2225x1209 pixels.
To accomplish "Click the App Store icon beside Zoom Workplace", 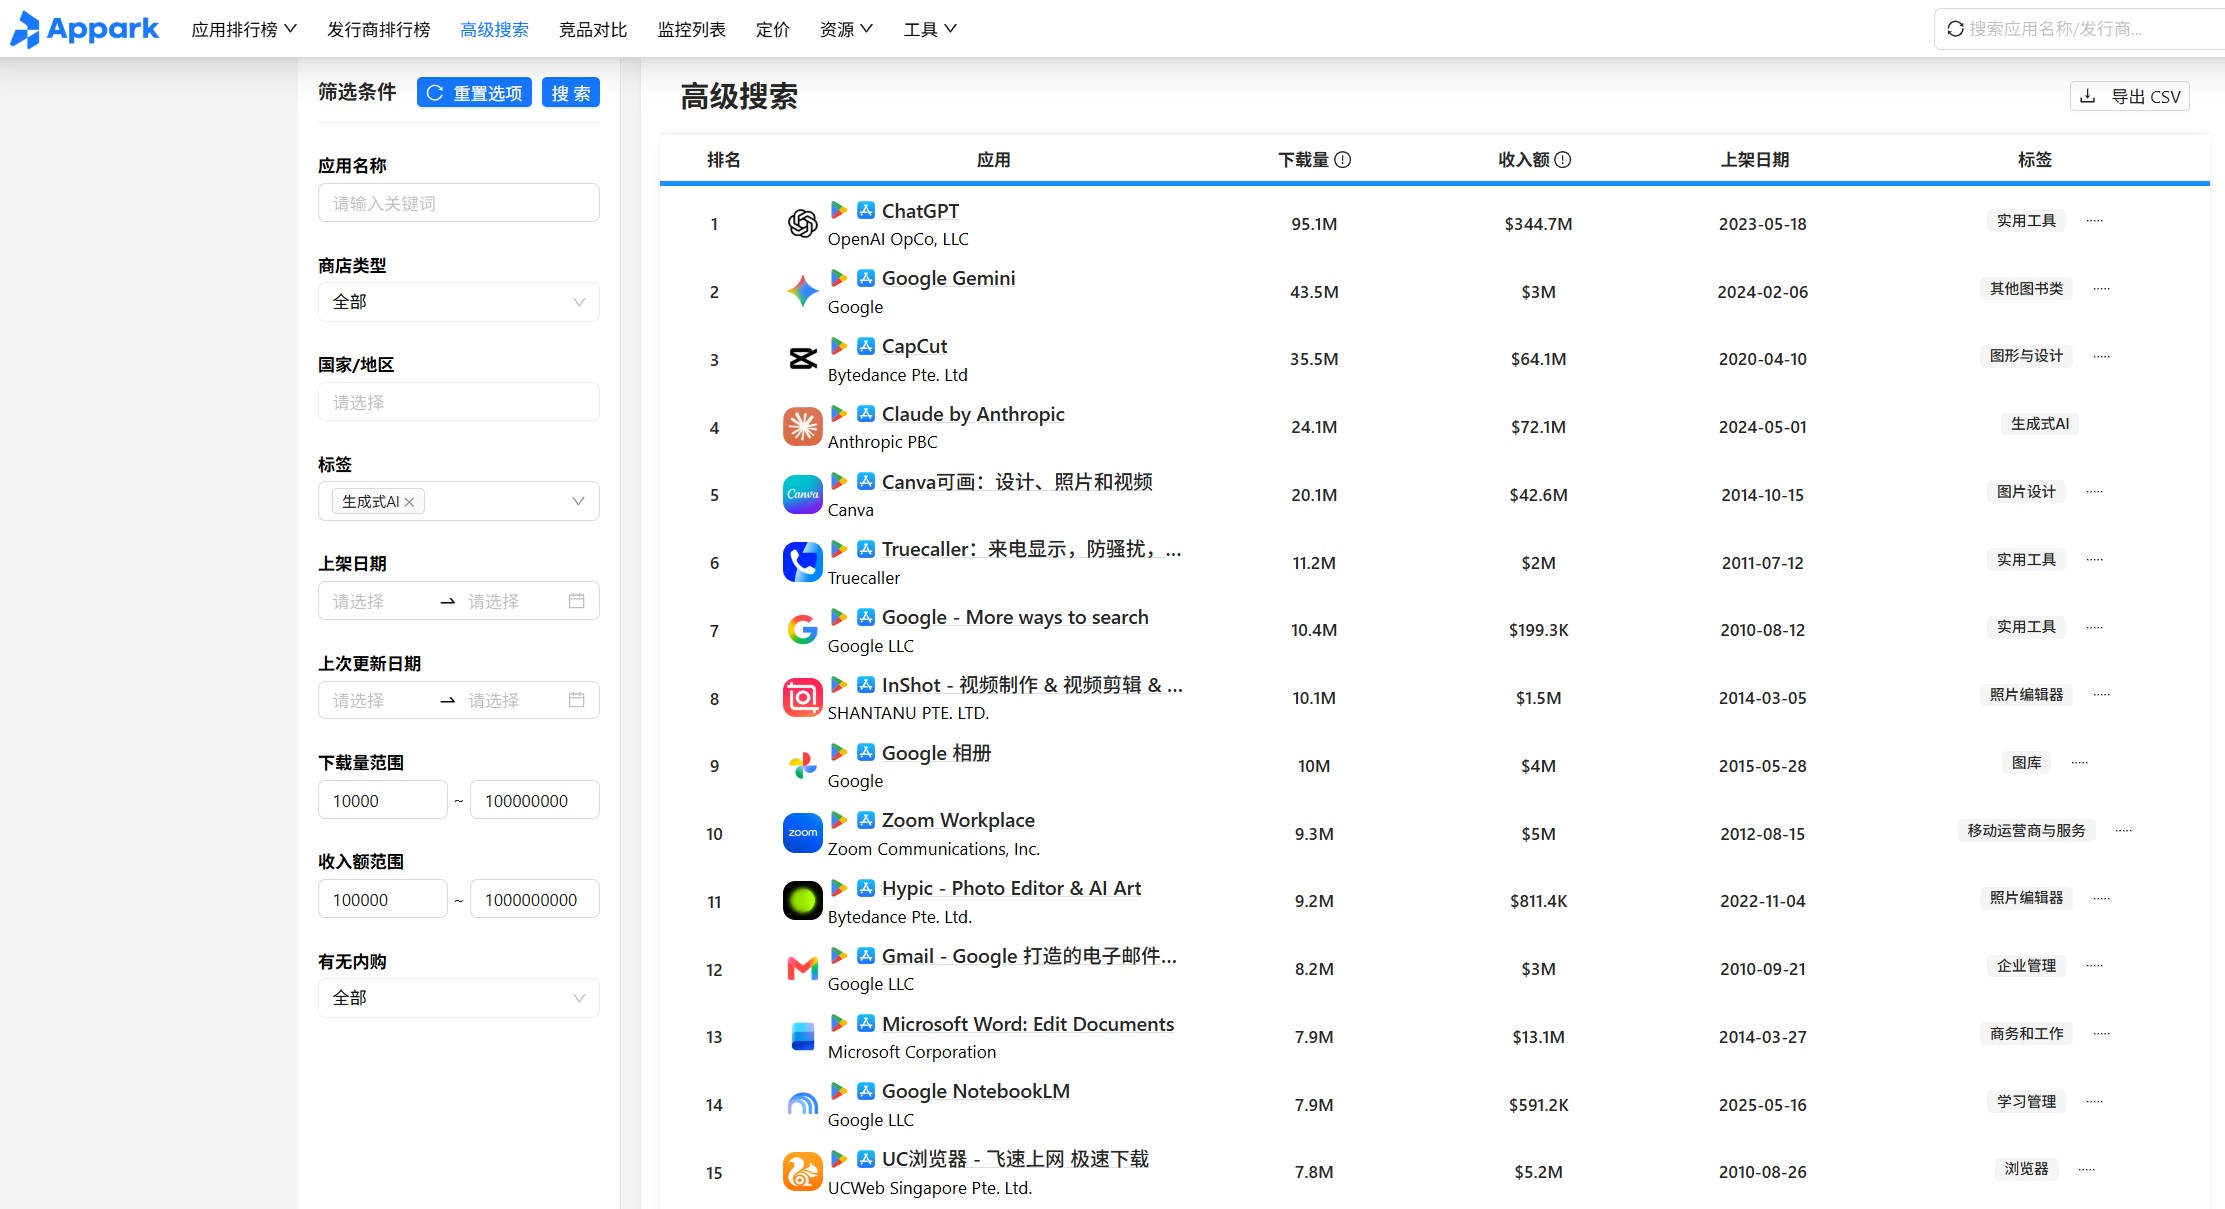I will (x=866, y=820).
